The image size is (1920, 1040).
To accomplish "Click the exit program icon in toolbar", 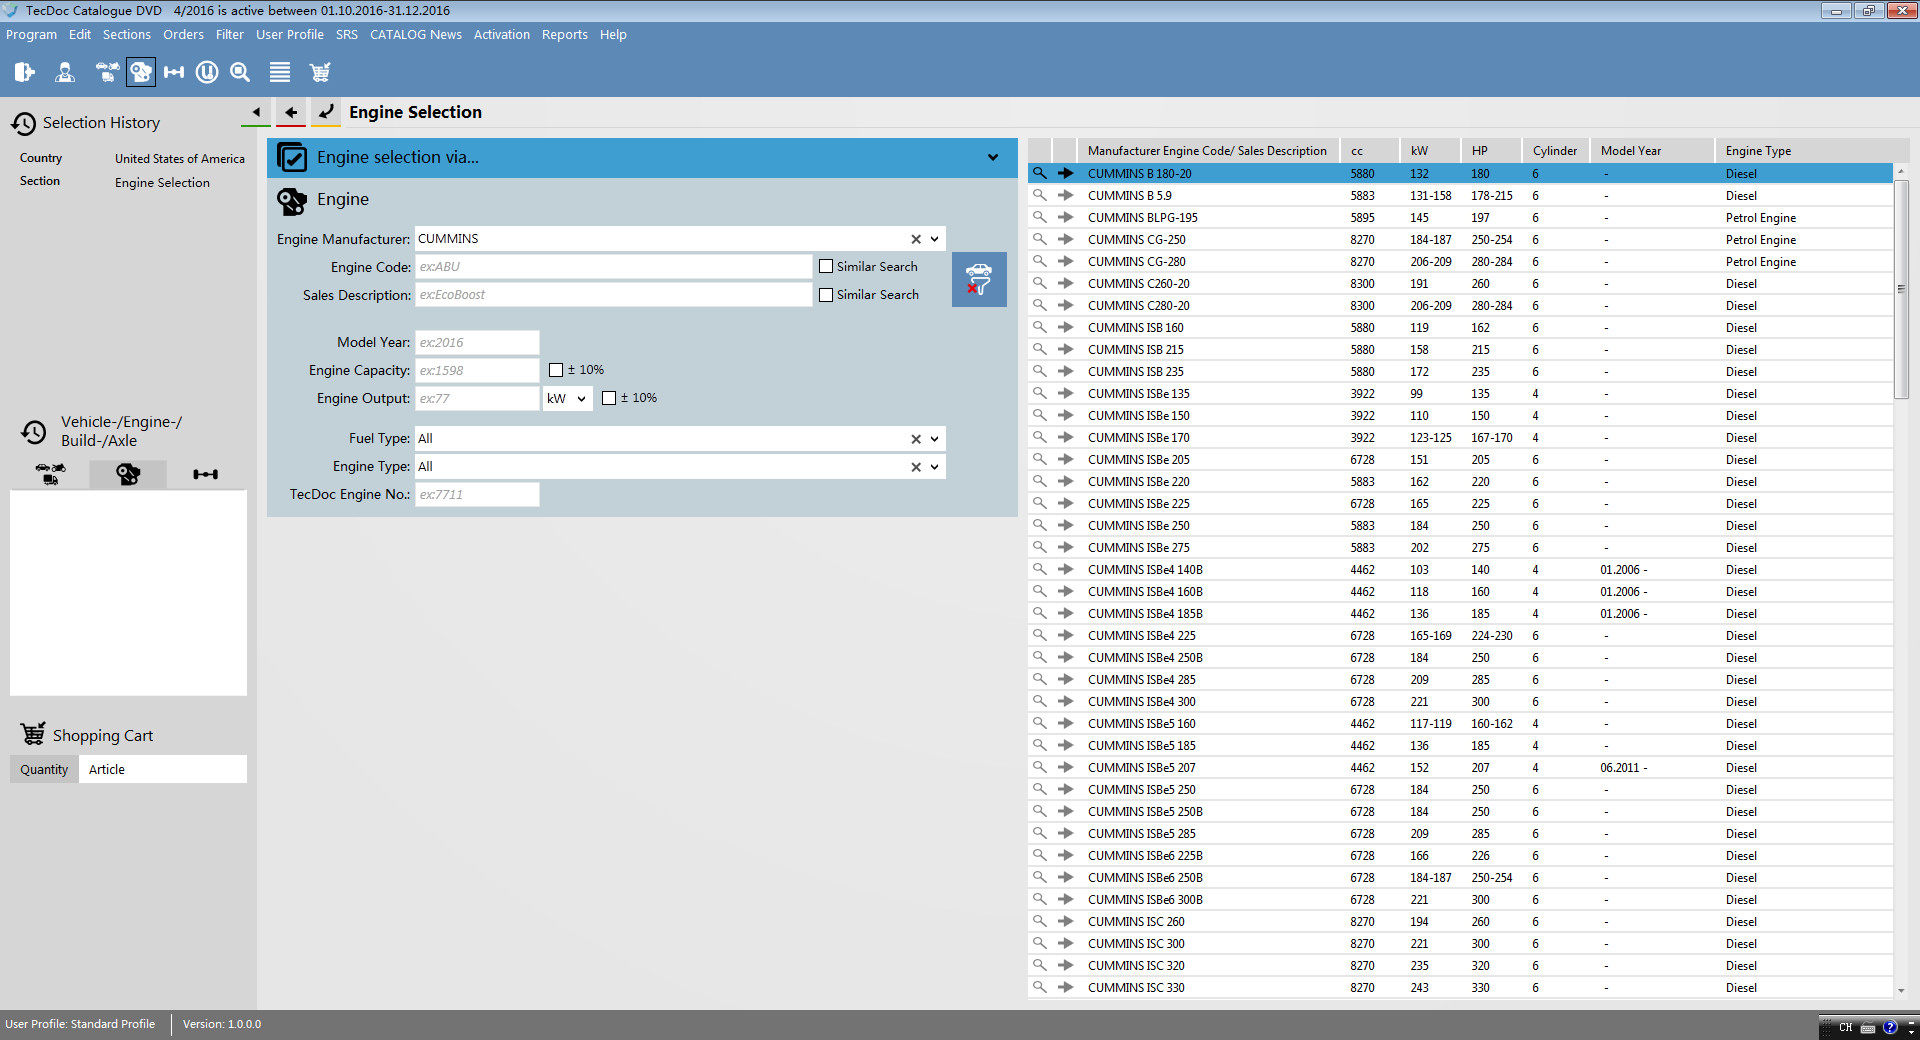I will 25,72.
